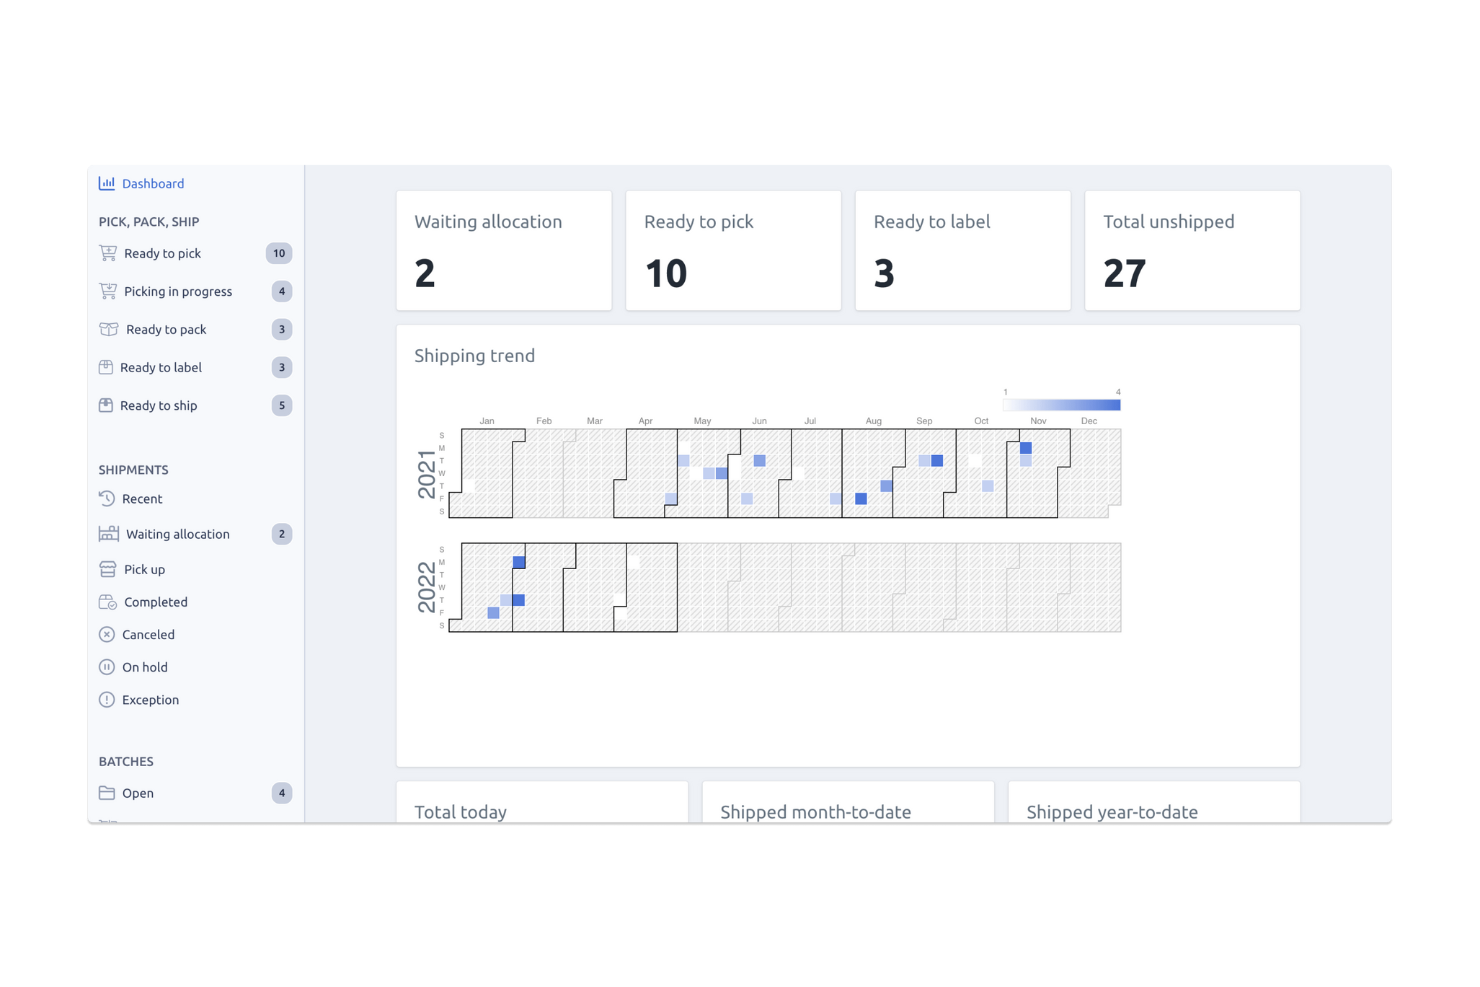Open Recent shipments history icon

(107, 498)
